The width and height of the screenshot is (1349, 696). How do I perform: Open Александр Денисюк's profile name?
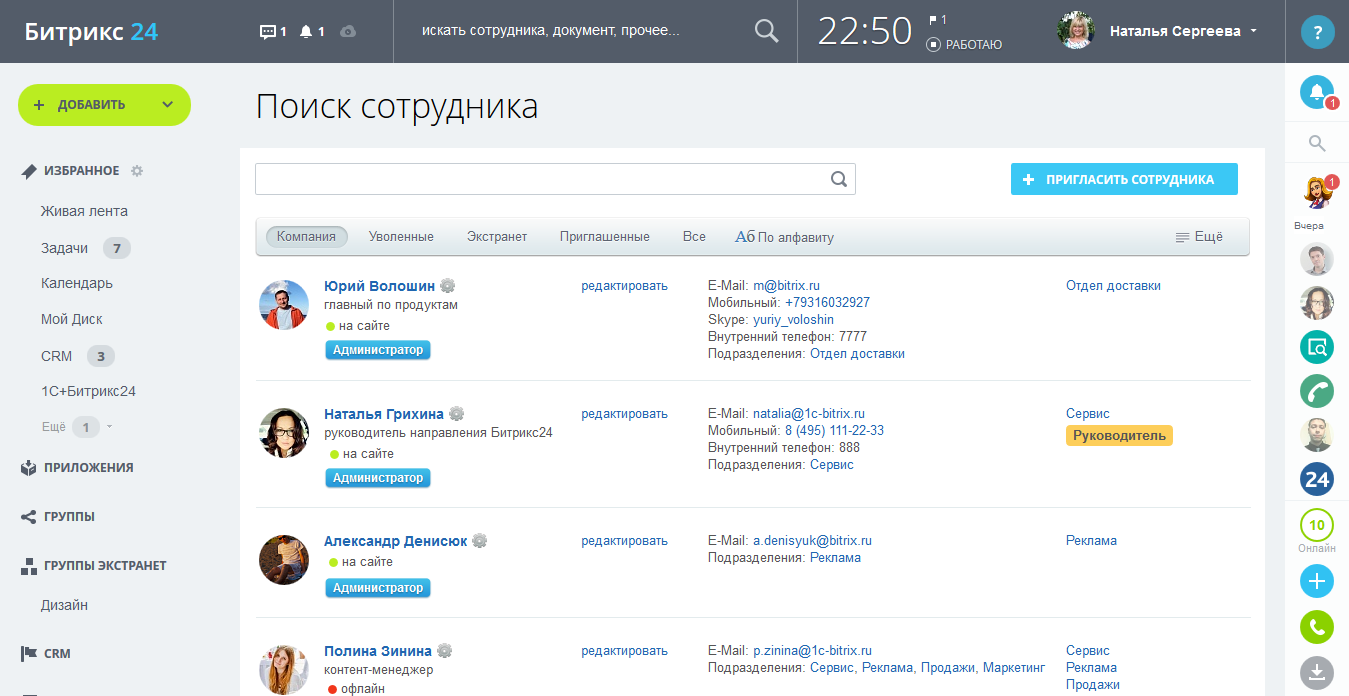[396, 541]
